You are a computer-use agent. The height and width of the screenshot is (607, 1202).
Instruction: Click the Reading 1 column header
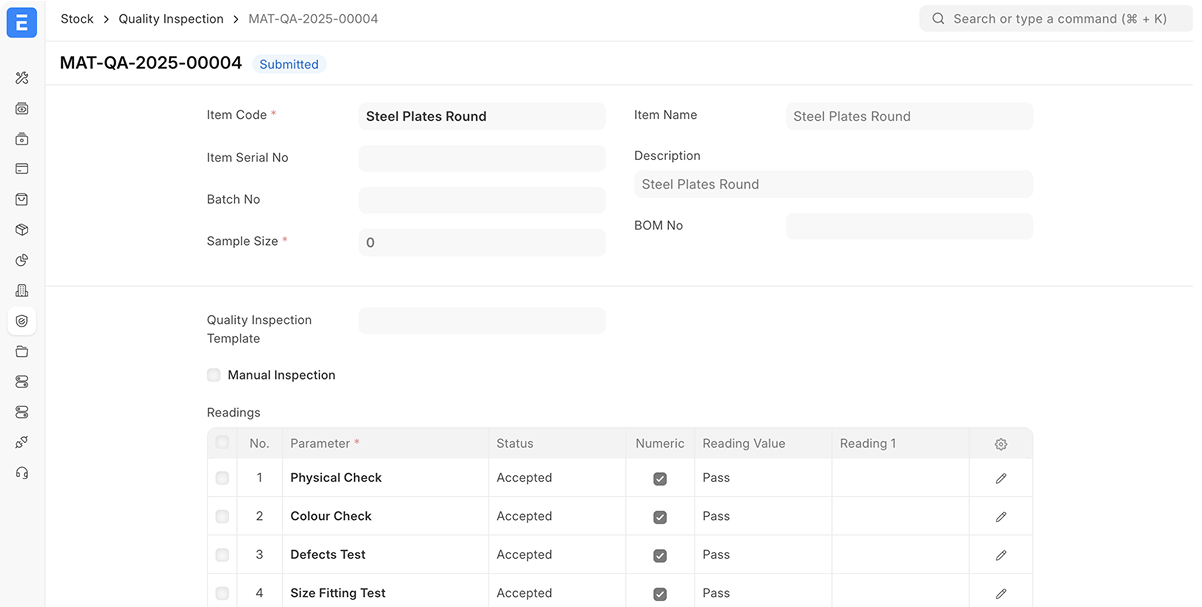click(x=900, y=443)
